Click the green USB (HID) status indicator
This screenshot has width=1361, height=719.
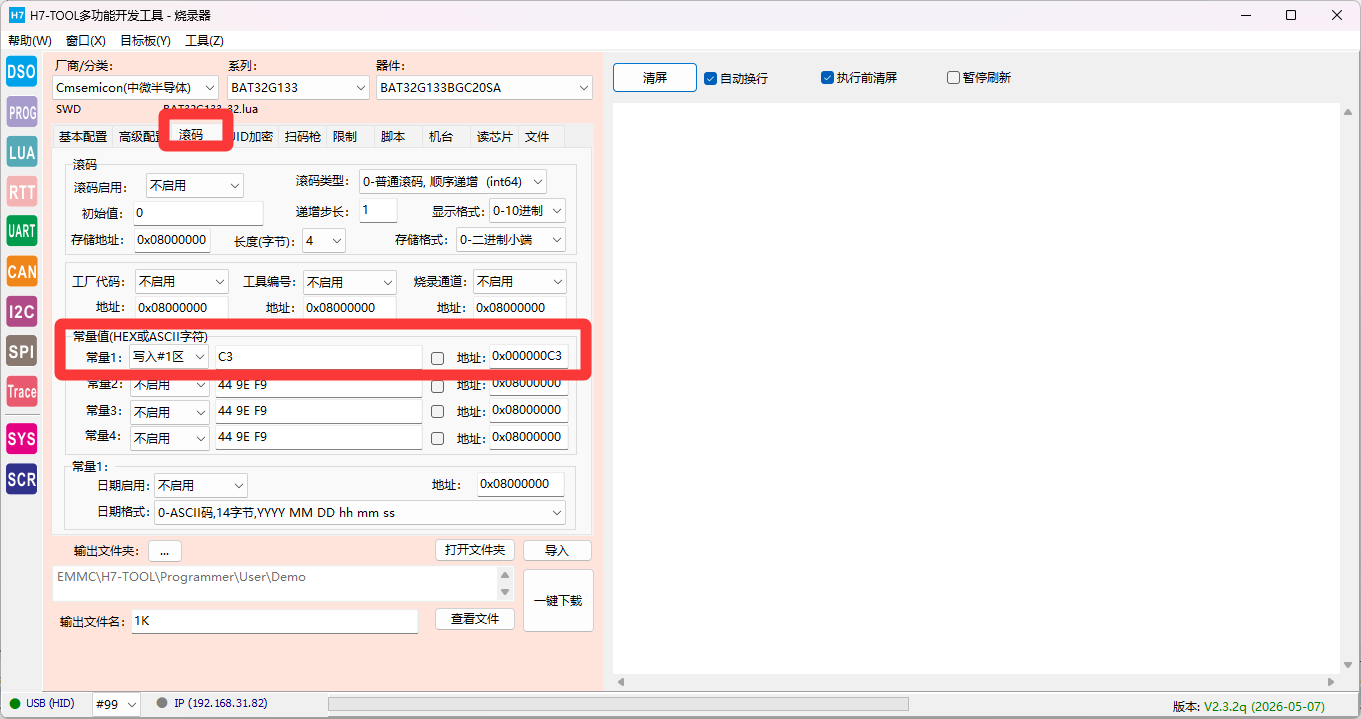point(14,704)
